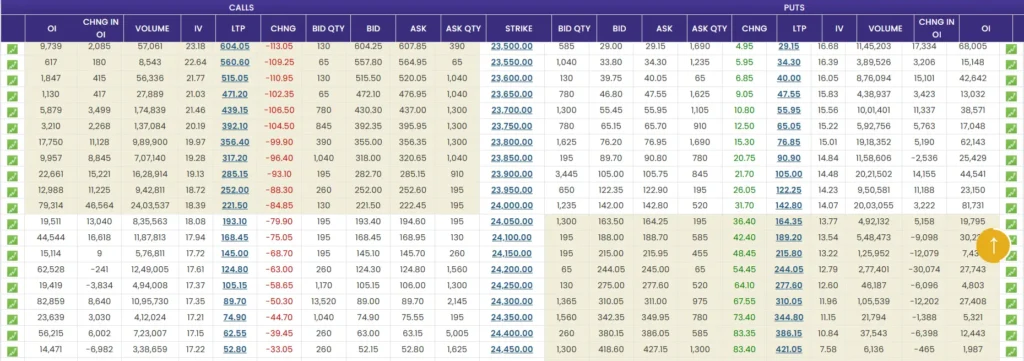1024x361 pixels.
Task: Open calls chart icon for strike 23,600.00
Action: point(12,81)
